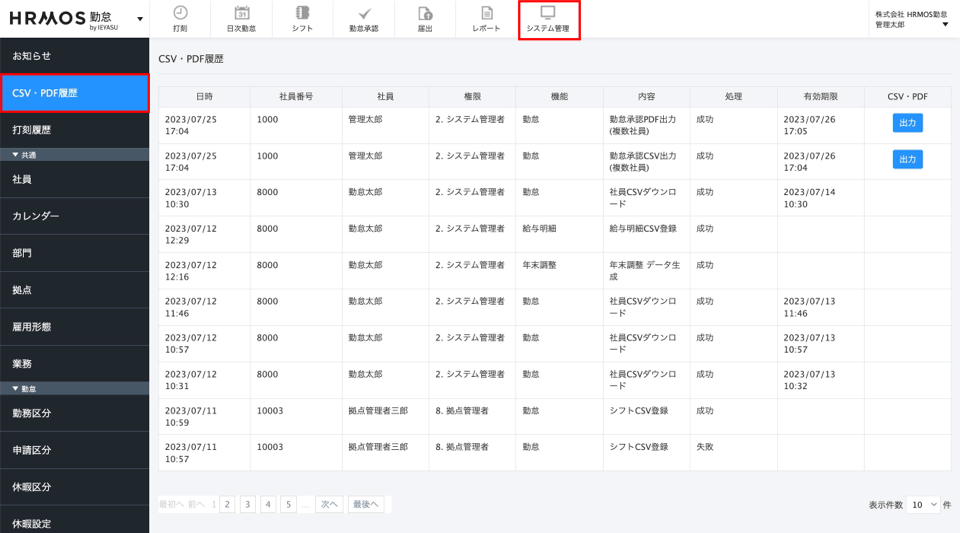Collapse the 共通 sidebar section
The image size is (960, 533).
[74, 155]
